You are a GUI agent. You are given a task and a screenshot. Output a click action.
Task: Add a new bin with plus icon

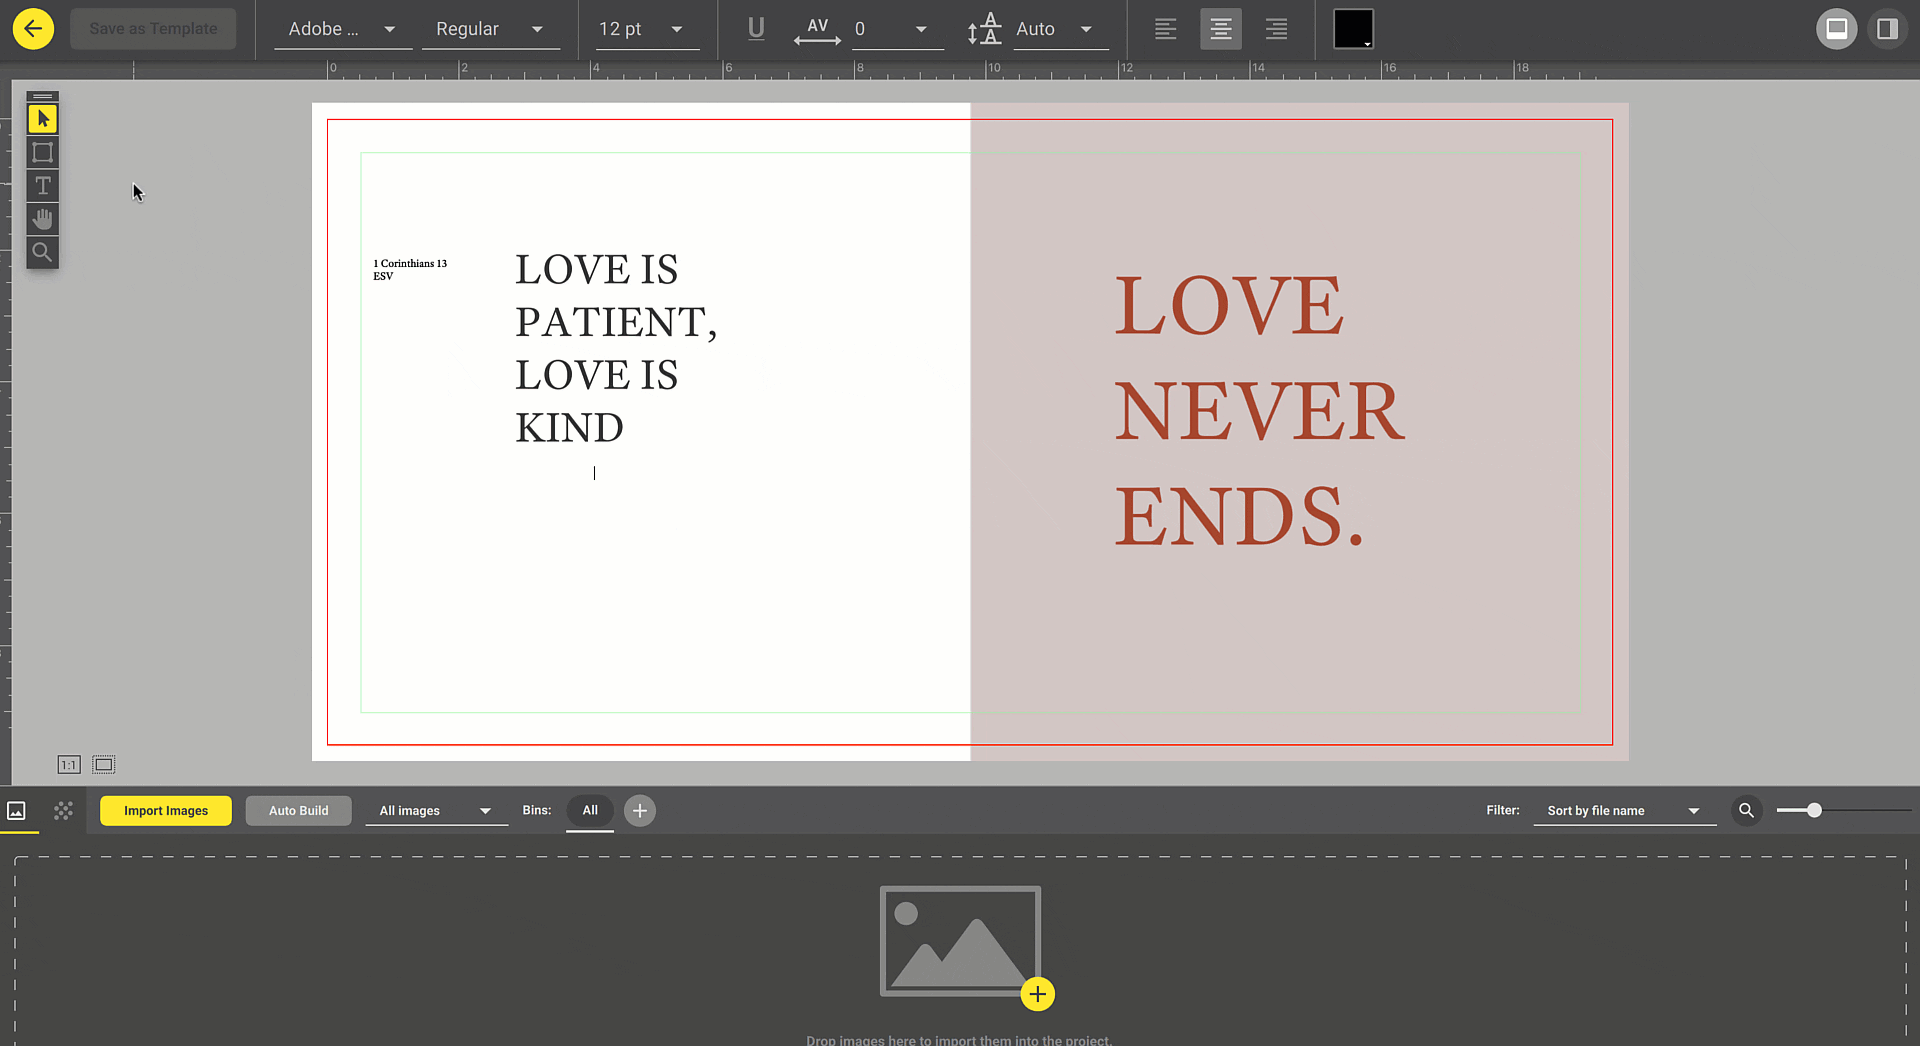[x=640, y=811]
